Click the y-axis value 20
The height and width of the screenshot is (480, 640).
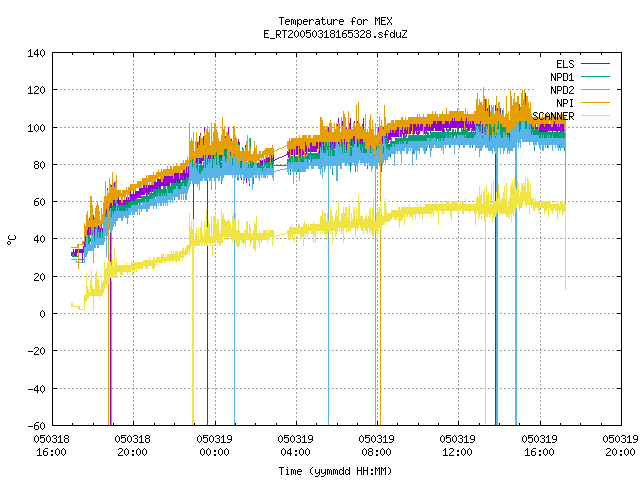(x=39, y=277)
